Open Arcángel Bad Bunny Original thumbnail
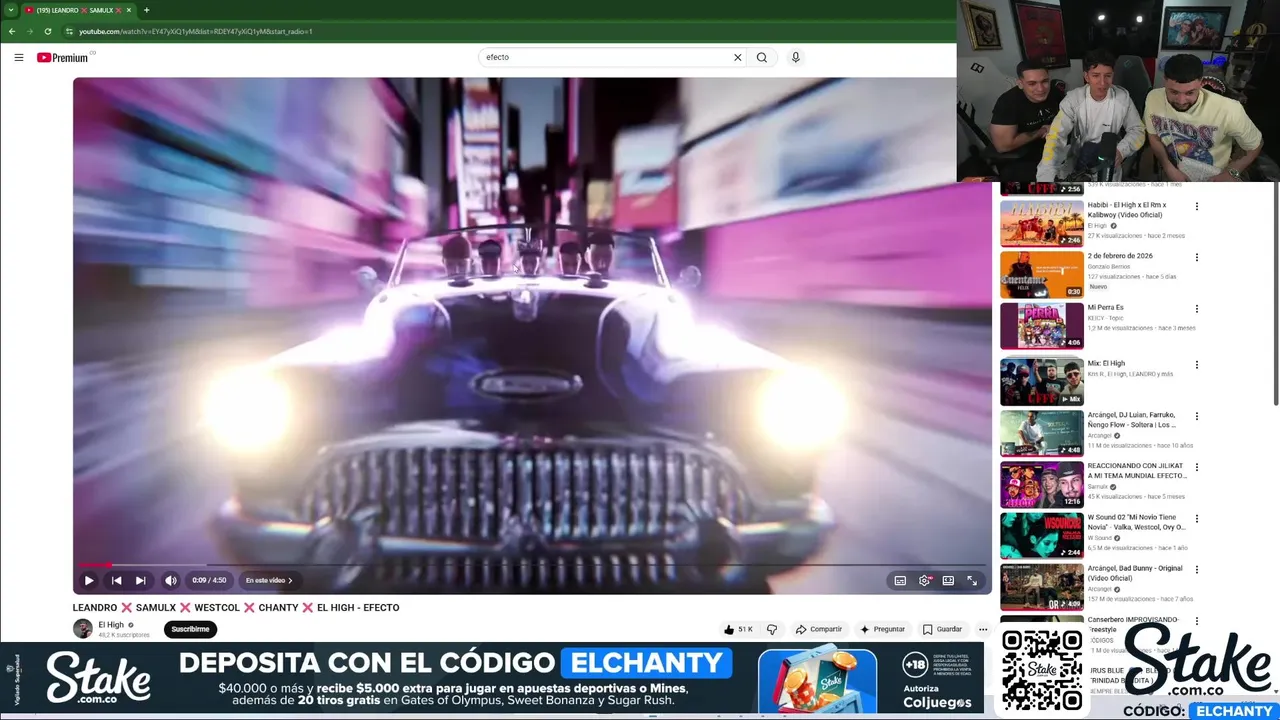This screenshot has width=1280, height=720. point(1041,587)
